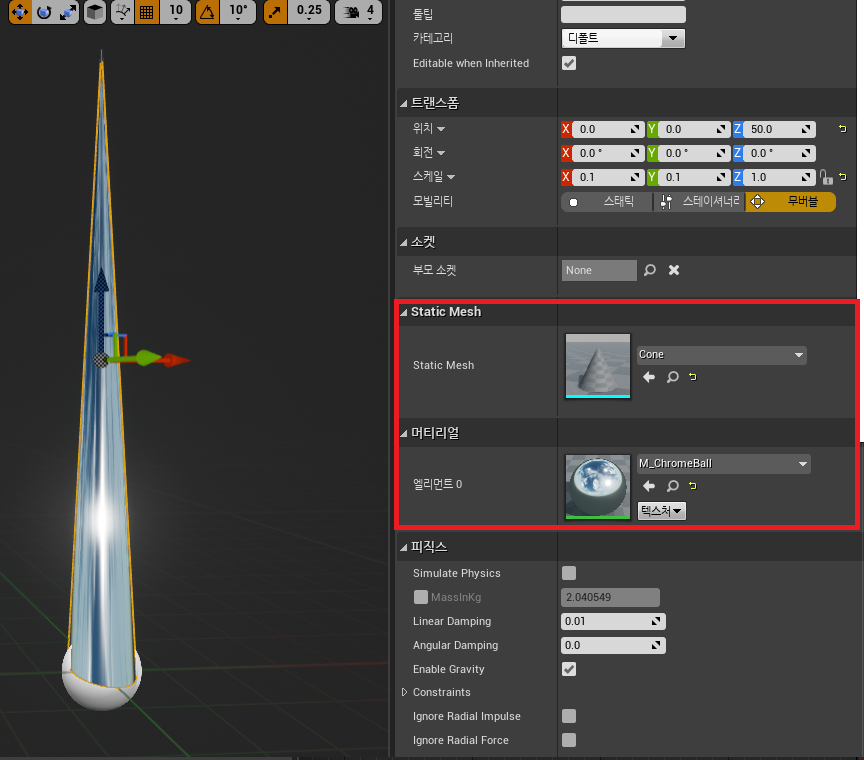Collapse the Static Mesh section
The height and width of the screenshot is (760, 864).
403,312
